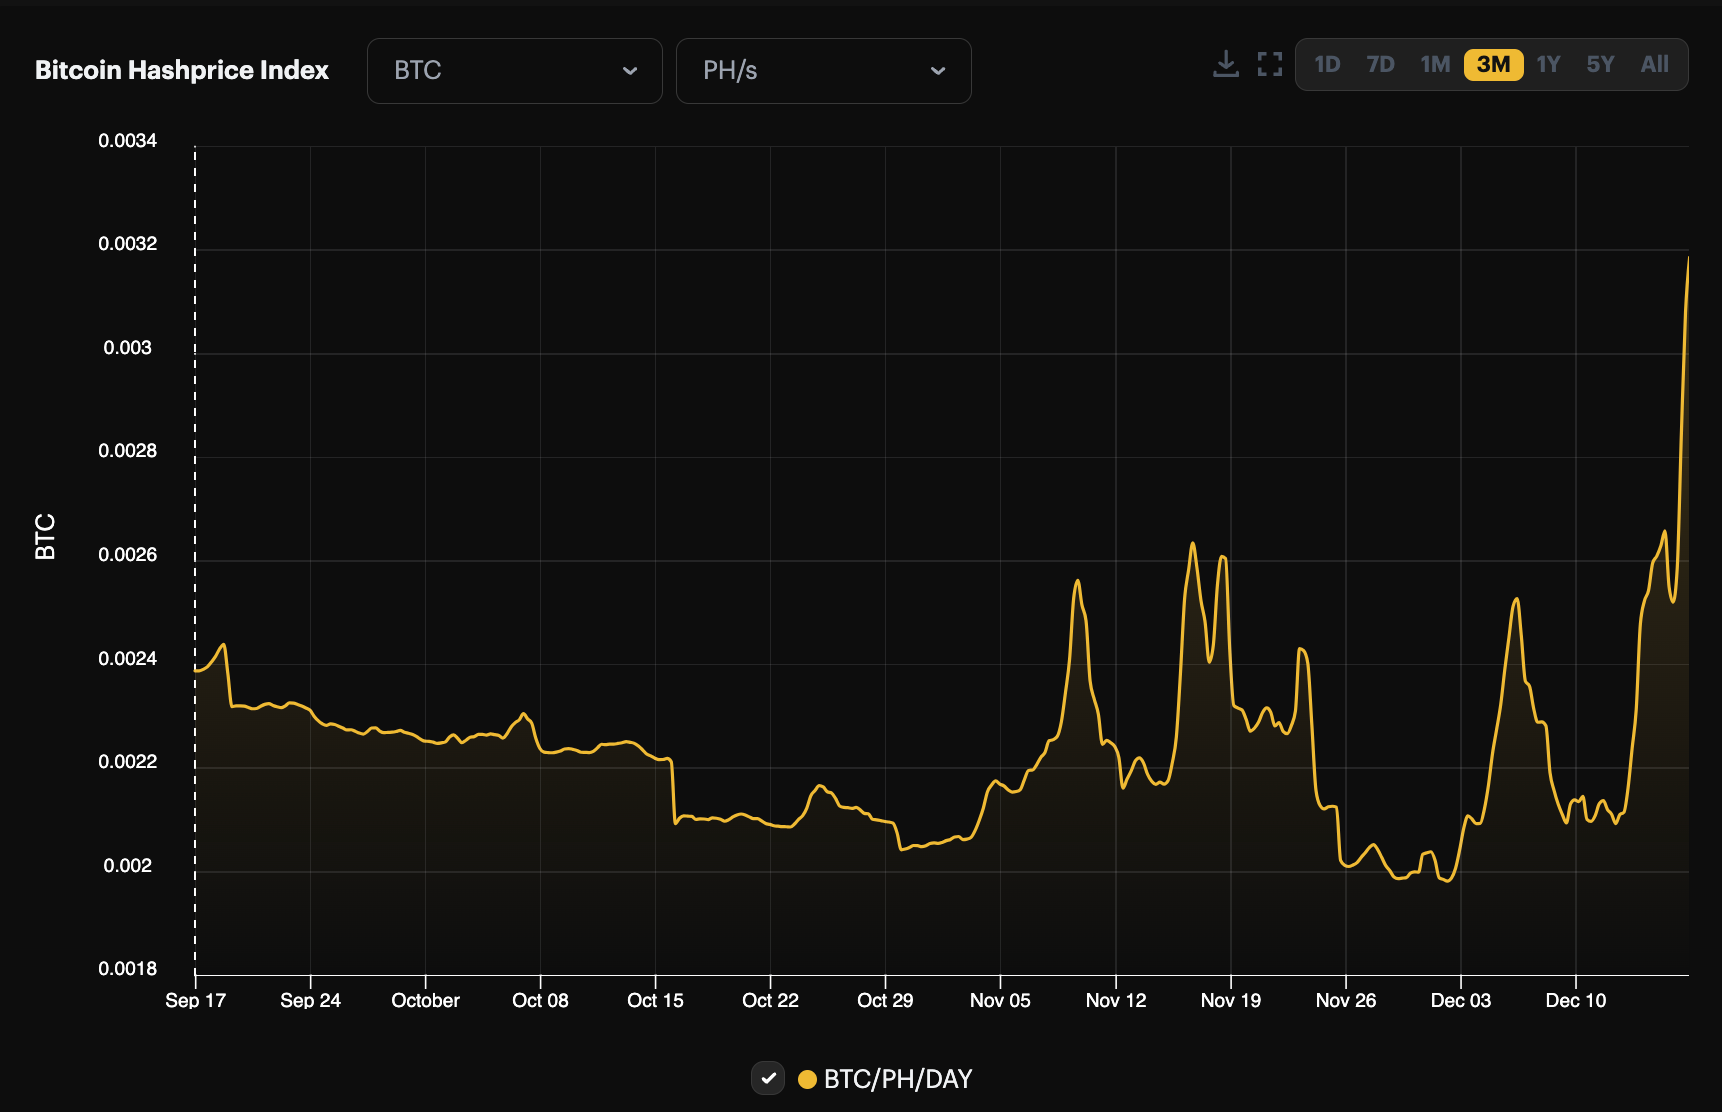
Task: Select the All time range button
Action: click(x=1654, y=64)
